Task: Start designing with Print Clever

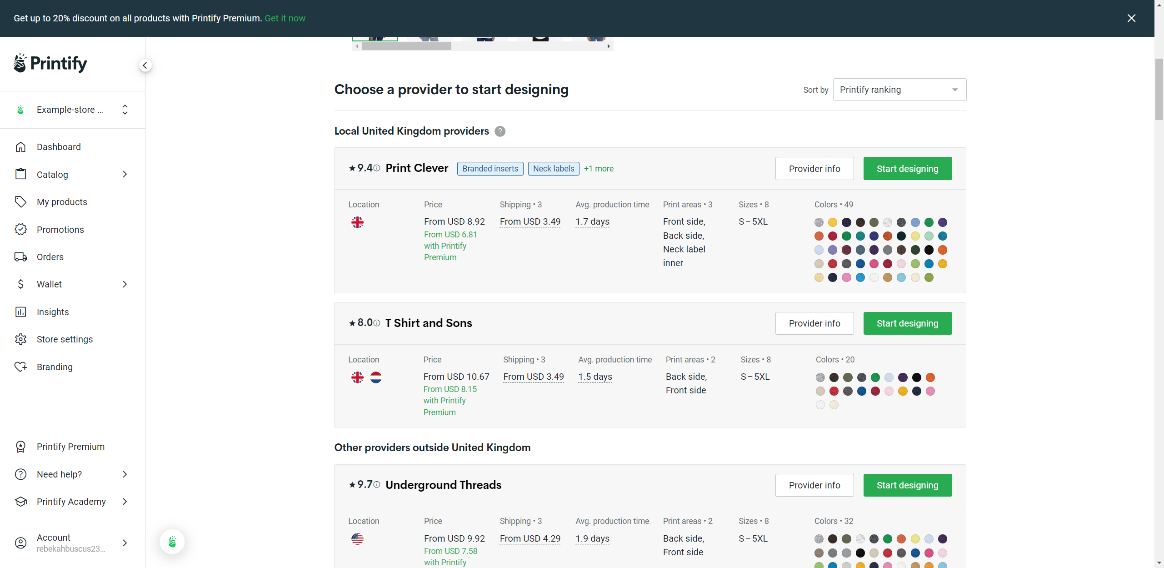Action: [x=907, y=169]
